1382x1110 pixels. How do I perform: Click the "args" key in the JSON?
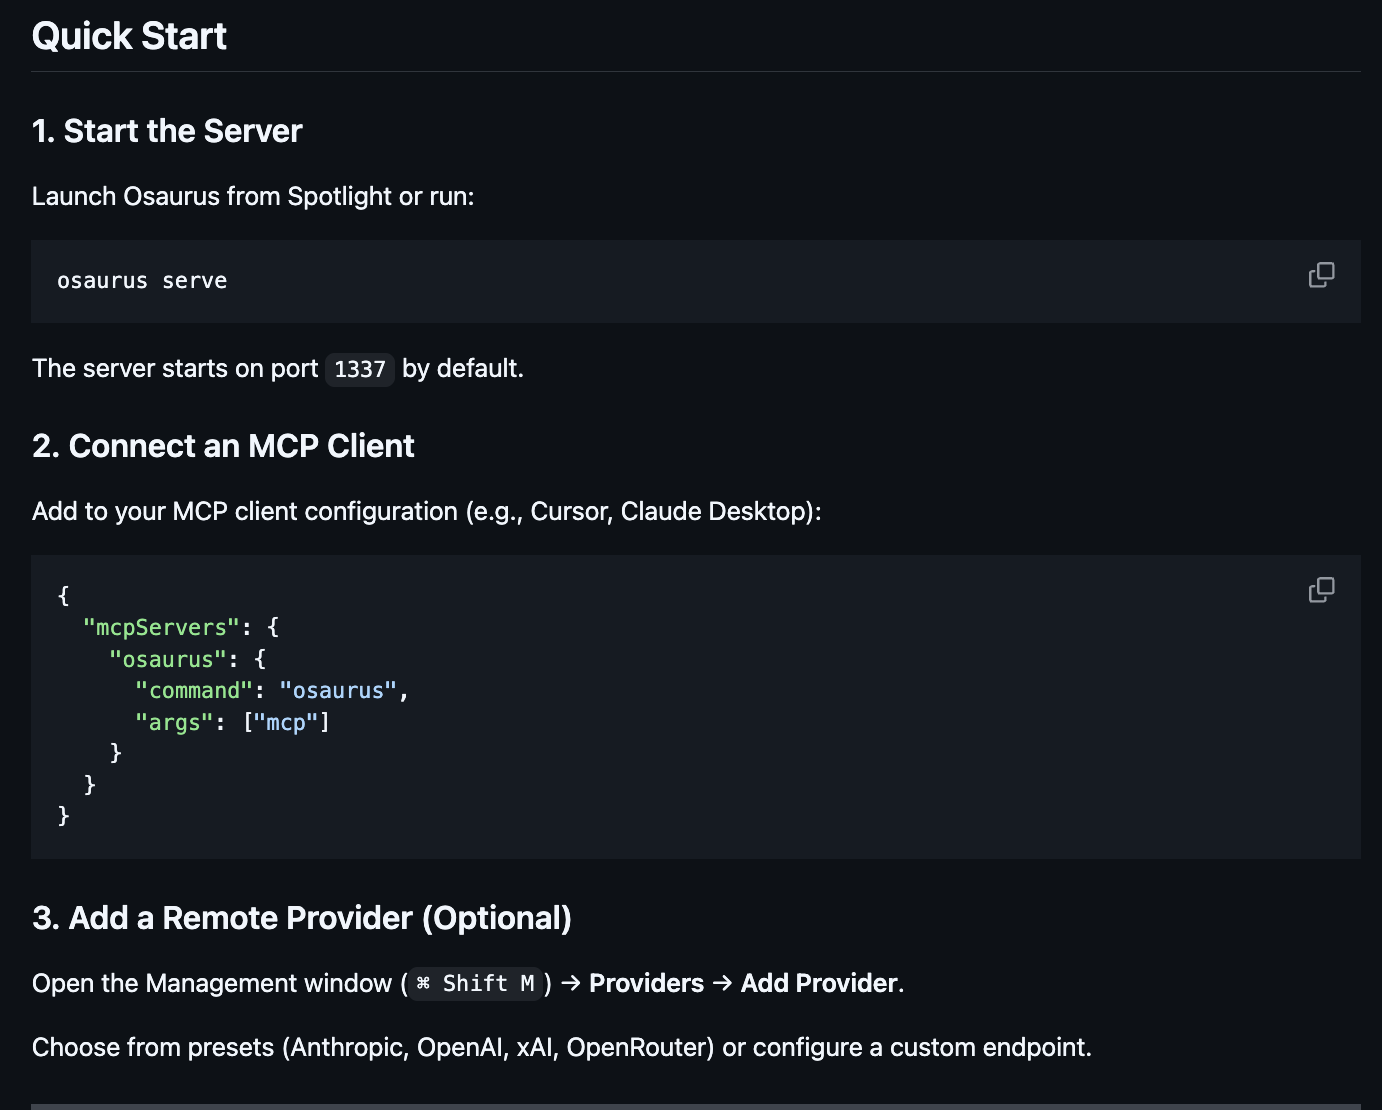[x=174, y=723]
